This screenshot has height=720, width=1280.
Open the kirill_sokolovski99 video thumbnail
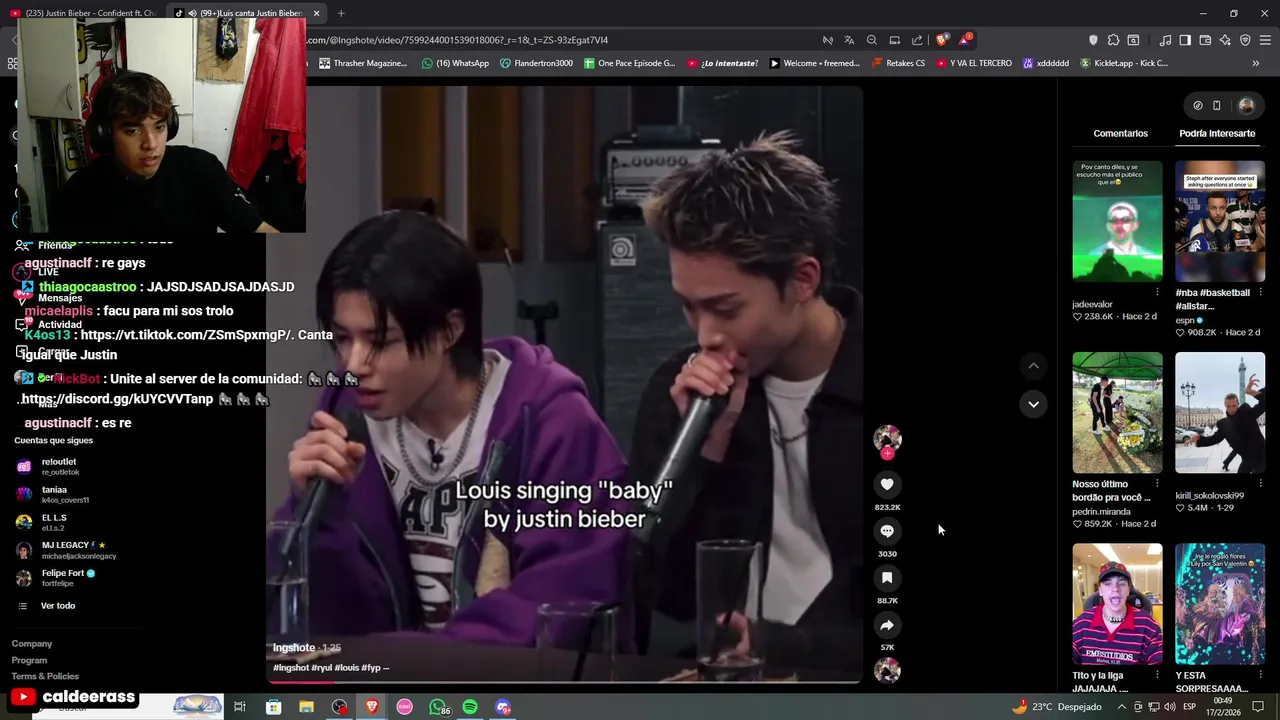point(1220,412)
